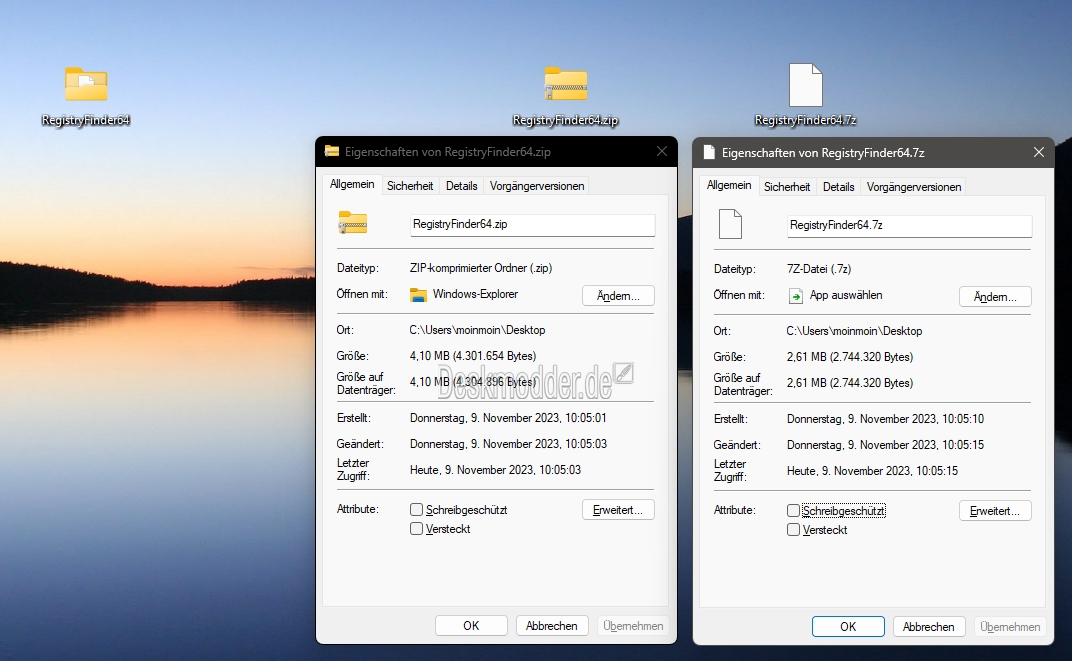Click the file type text 7Z-Datei (.7z)
The width and height of the screenshot is (1072, 661).
(x=819, y=269)
